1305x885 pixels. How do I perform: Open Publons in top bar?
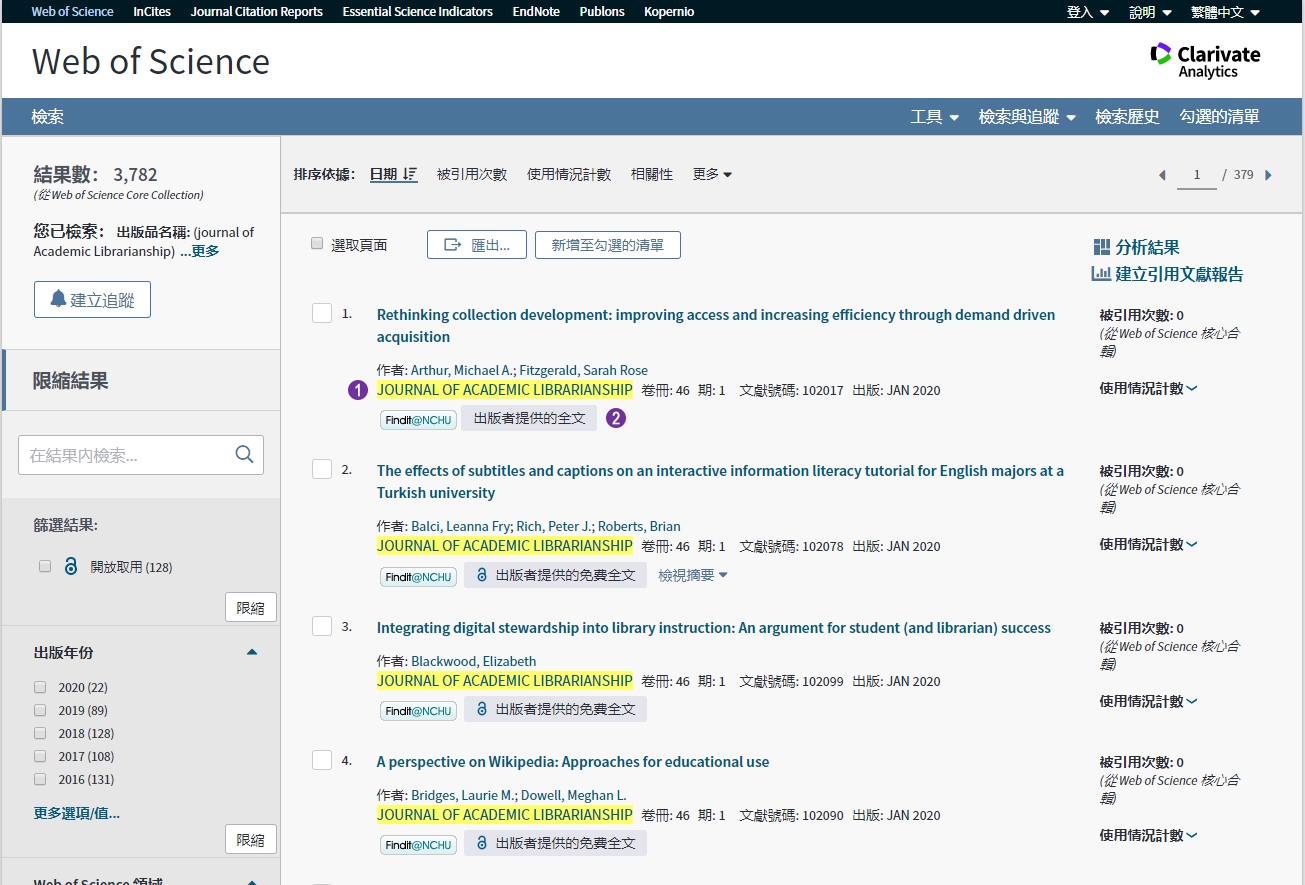(602, 12)
